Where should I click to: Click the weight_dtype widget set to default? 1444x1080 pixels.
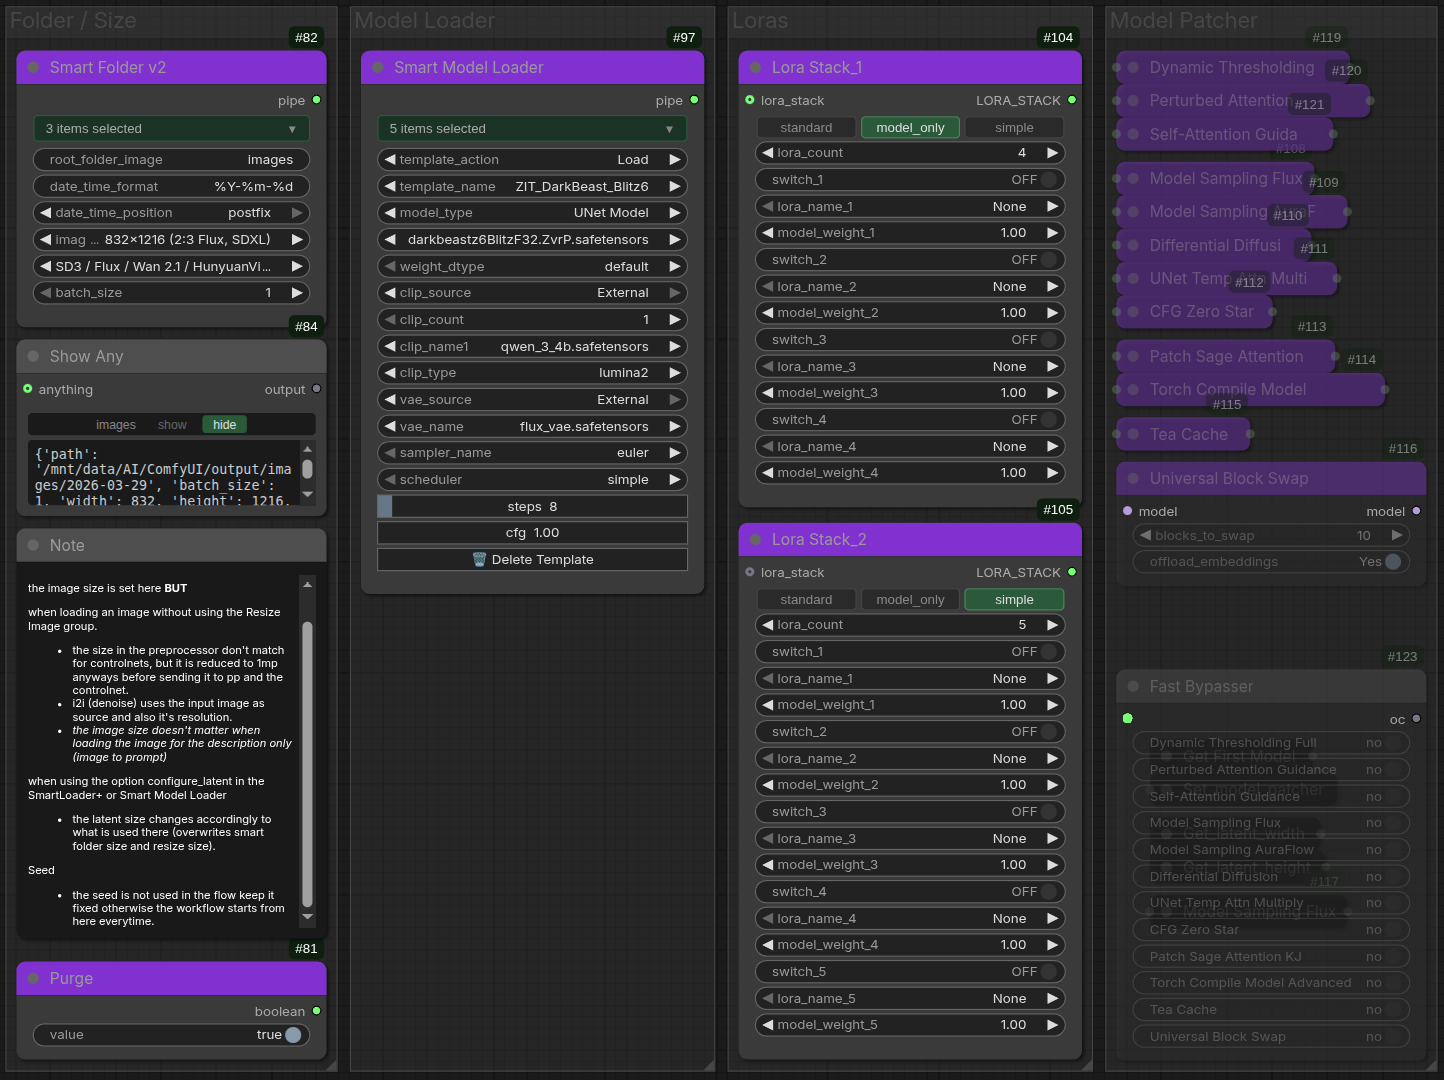(x=532, y=267)
